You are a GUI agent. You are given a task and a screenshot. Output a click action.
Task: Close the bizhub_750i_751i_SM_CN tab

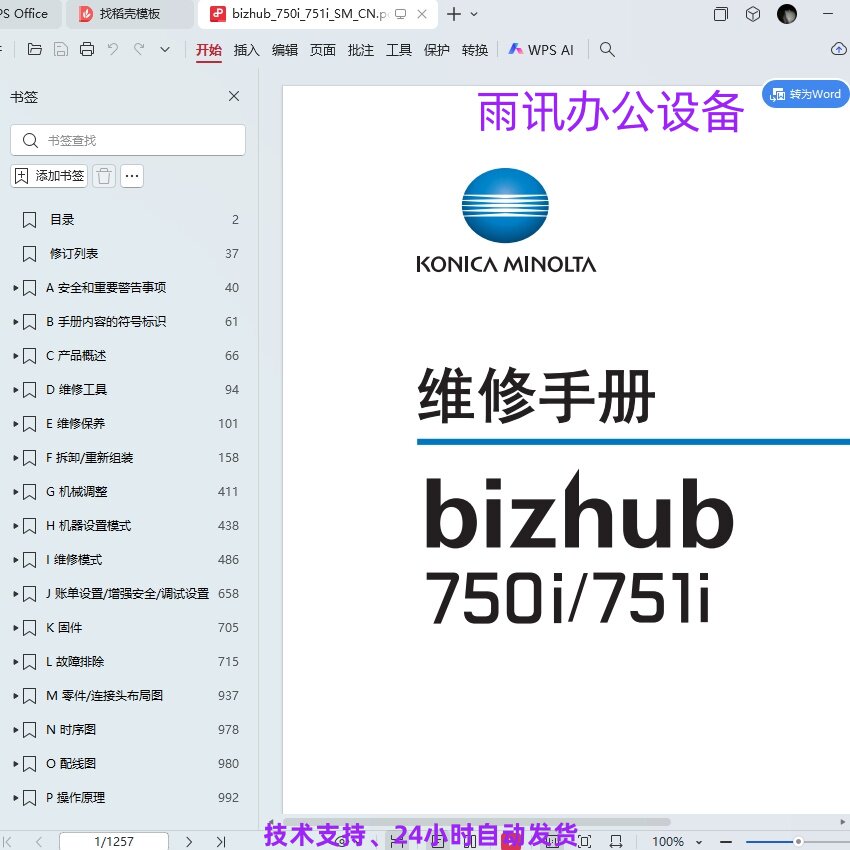pos(422,14)
